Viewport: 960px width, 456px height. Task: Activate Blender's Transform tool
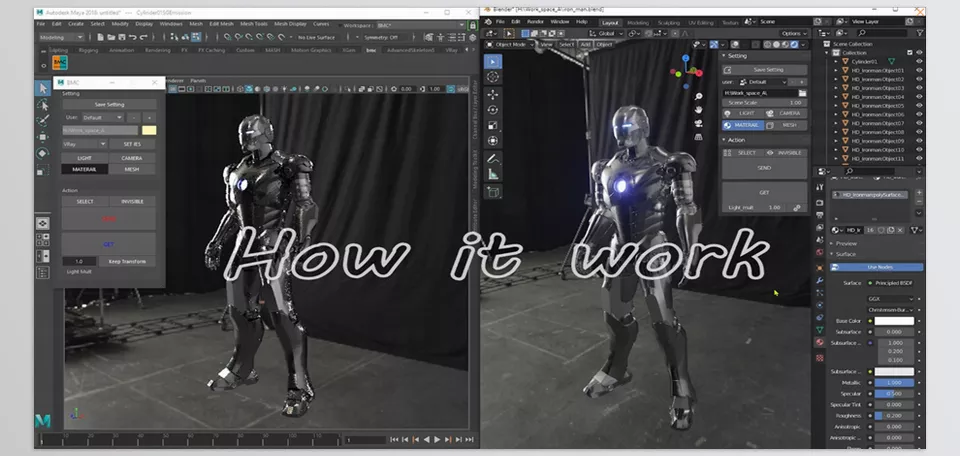coord(493,140)
